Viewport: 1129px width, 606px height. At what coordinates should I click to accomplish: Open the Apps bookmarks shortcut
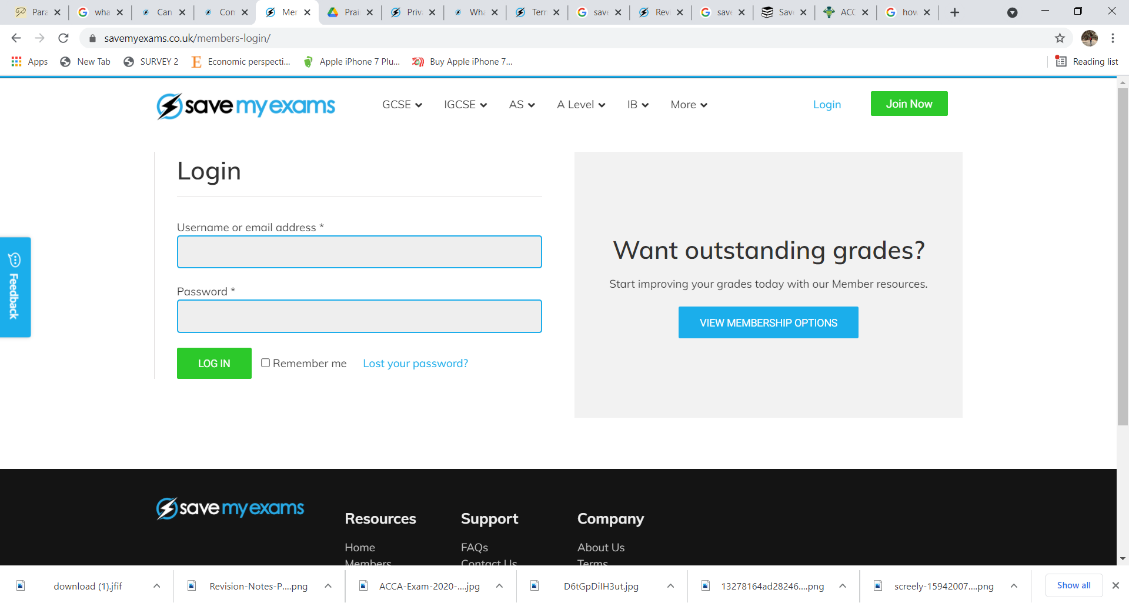[30, 62]
